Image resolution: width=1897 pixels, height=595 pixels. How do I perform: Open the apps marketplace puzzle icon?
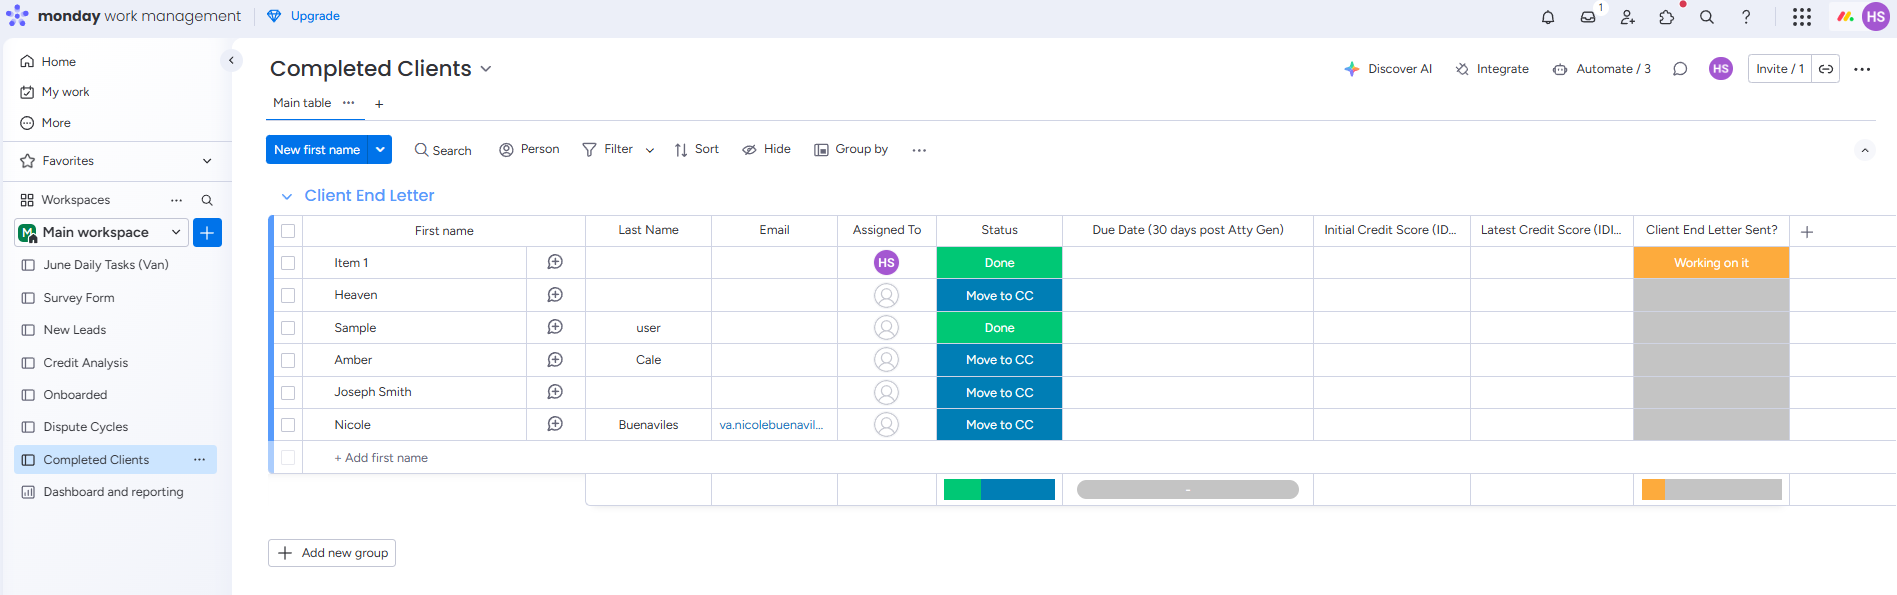[1666, 17]
